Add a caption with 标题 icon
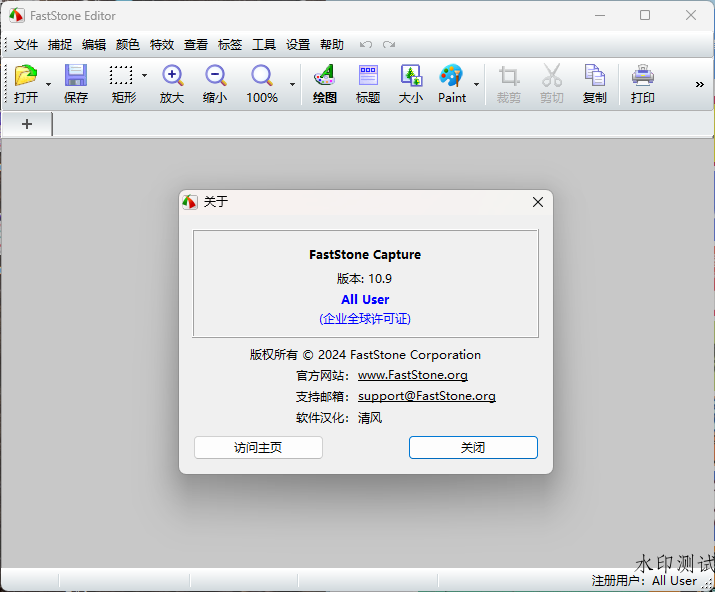 (x=368, y=76)
